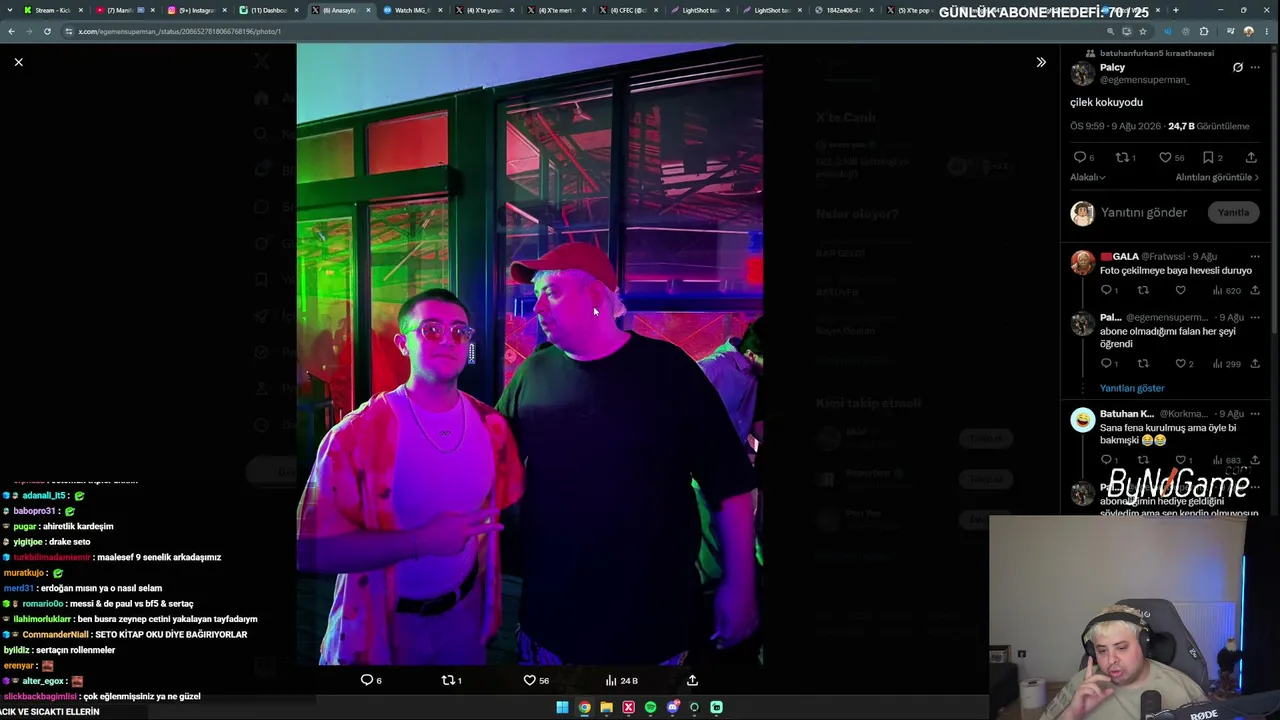Open a new browser tab with the plus button
1280x720 pixels.
tap(1175, 10)
